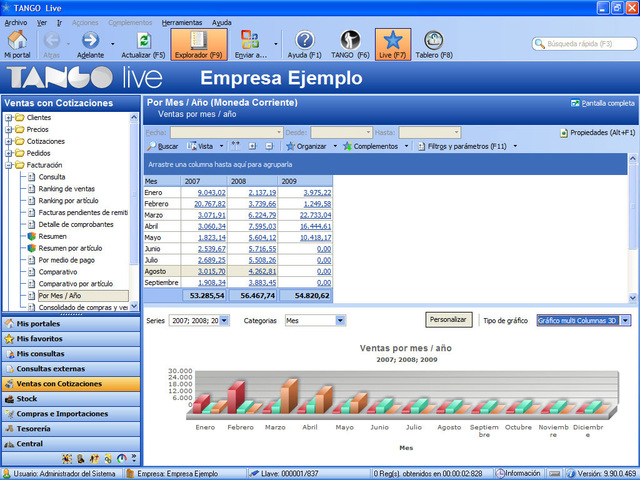Image resolution: width=640 pixels, height=480 pixels.
Task: Select Resumen por artículo report
Action: (x=70, y=248)
